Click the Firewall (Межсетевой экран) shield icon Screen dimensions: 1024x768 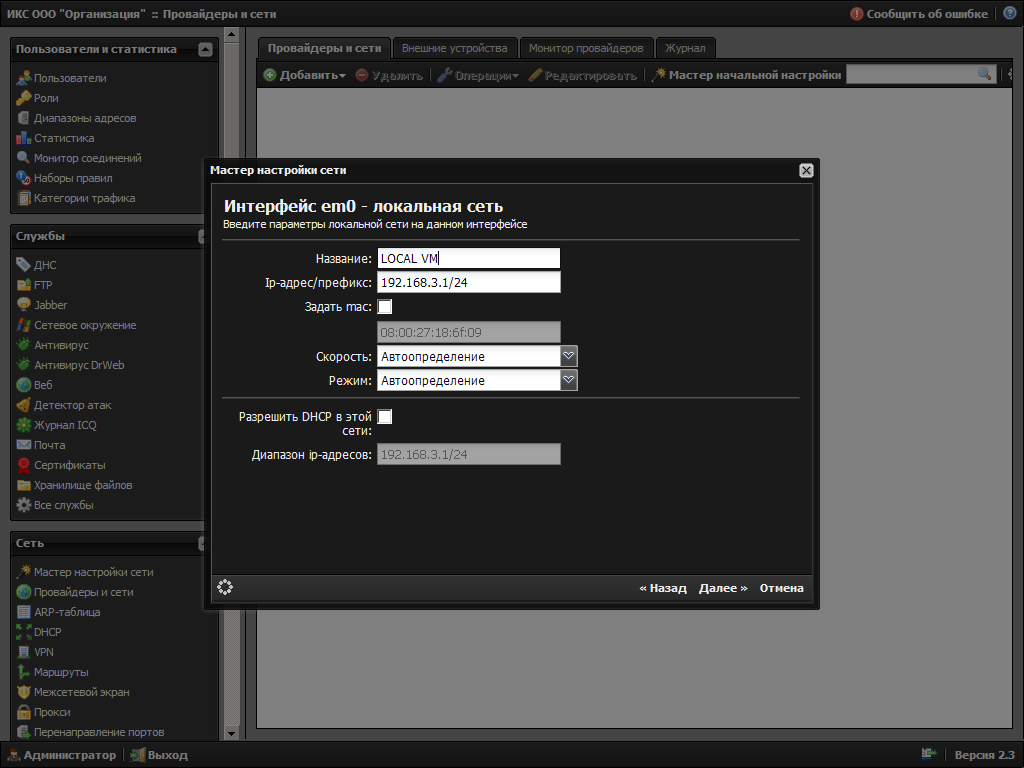click(x=25, y=692)
